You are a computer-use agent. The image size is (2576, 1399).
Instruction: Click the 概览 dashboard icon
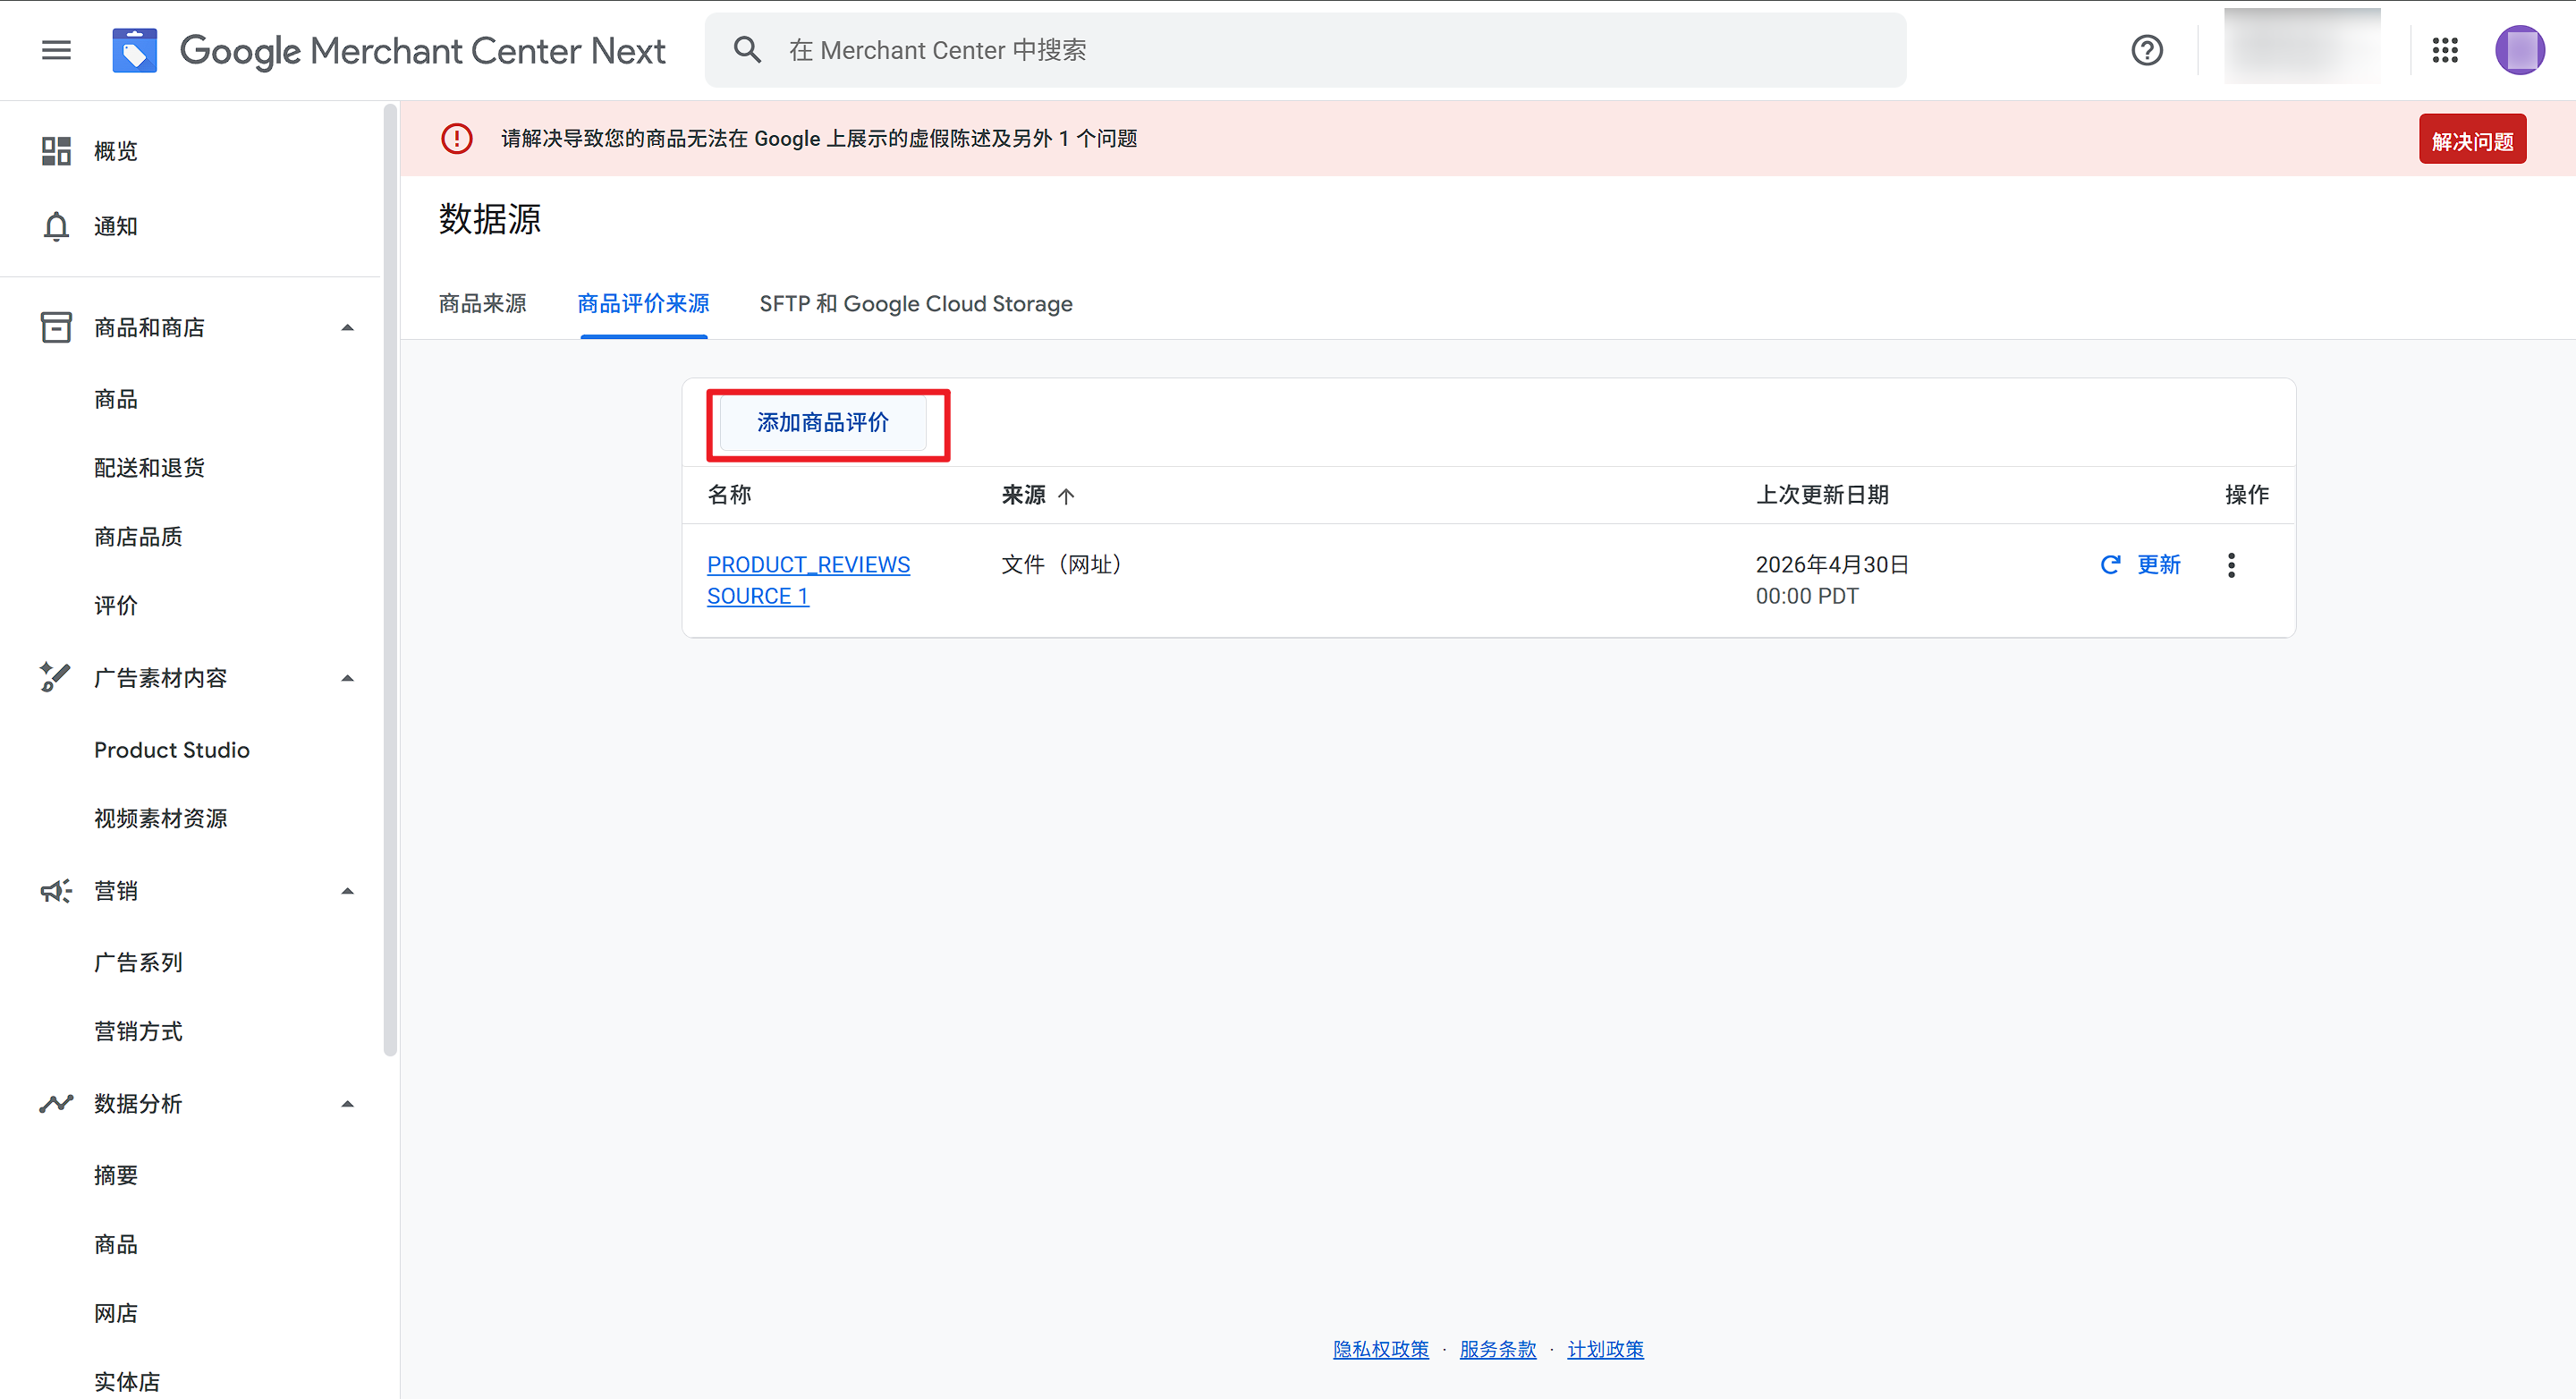(x=56, y=151)
